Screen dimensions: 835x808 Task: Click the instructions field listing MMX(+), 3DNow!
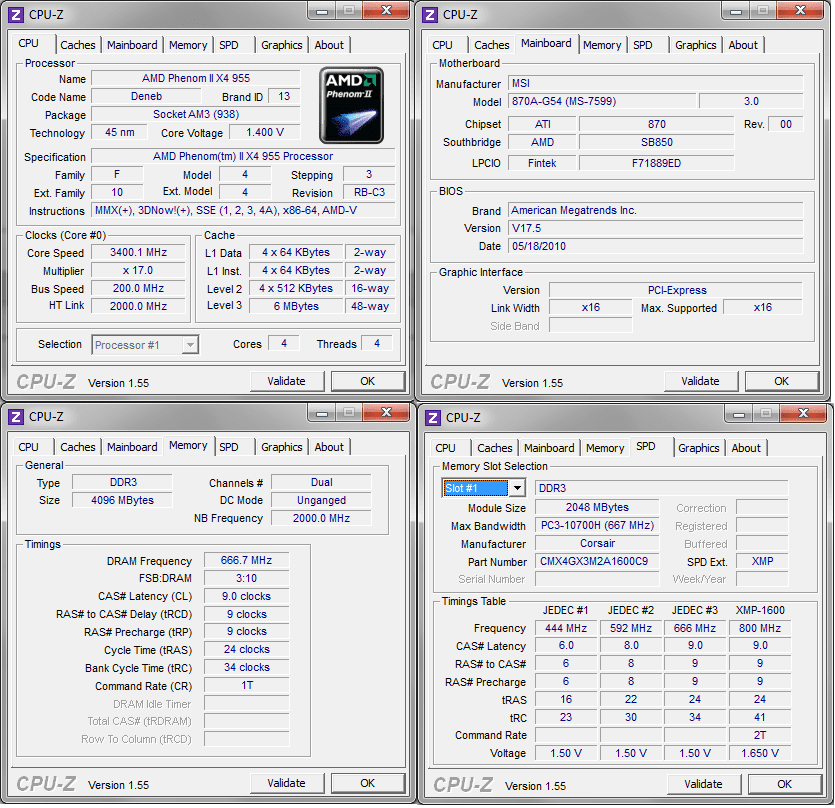pyautogui.click(x=243, y=210)
